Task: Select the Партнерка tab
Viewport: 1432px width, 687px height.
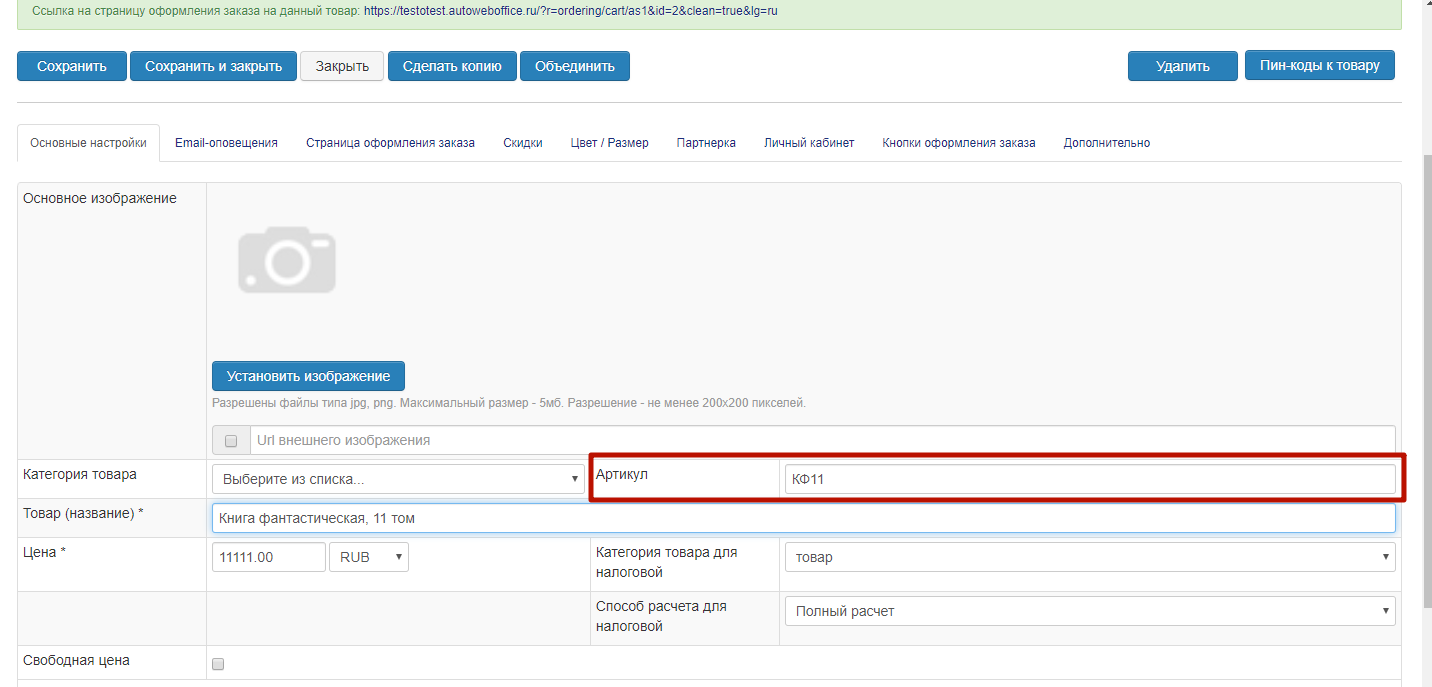Action: [705, 143]
